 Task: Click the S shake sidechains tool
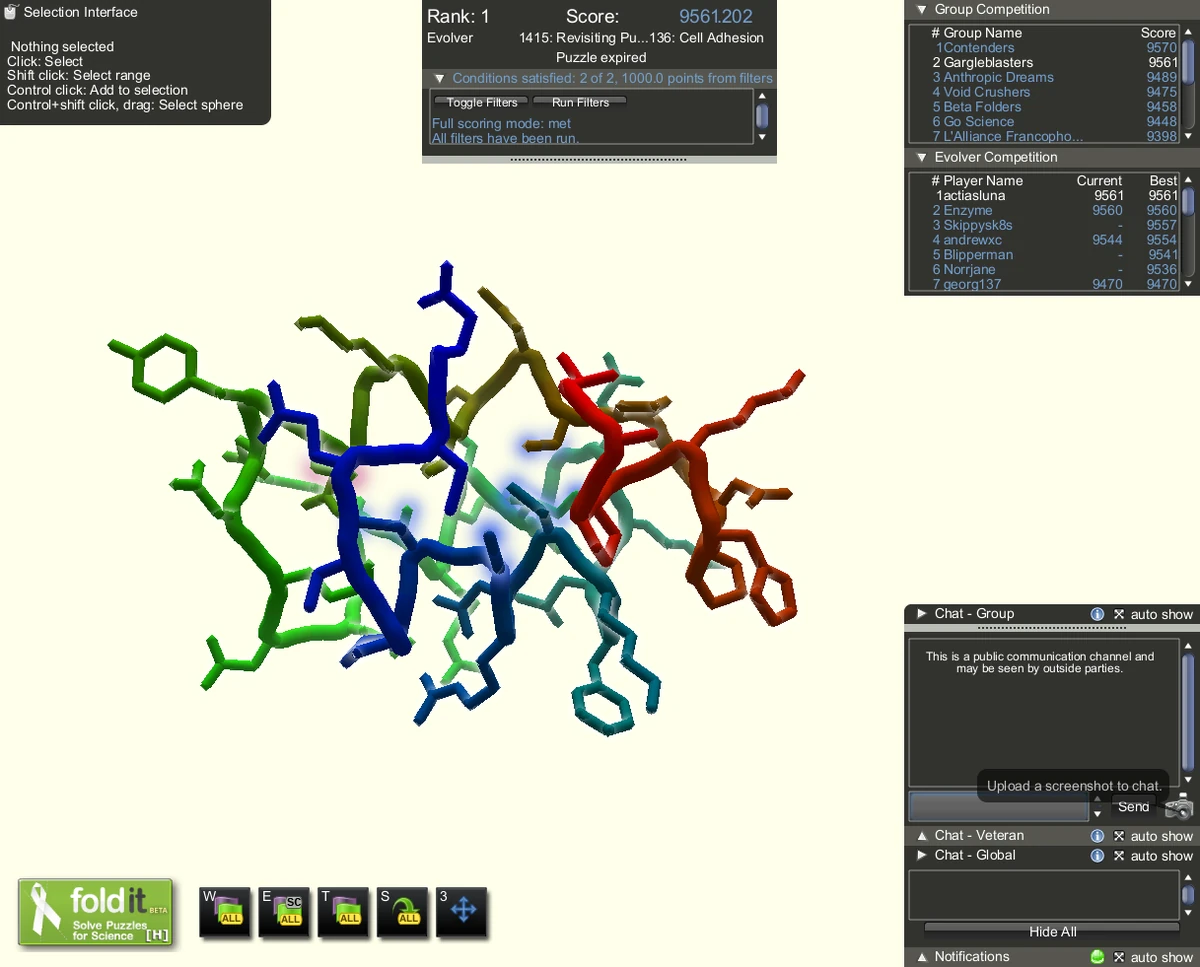coord(402,912)
